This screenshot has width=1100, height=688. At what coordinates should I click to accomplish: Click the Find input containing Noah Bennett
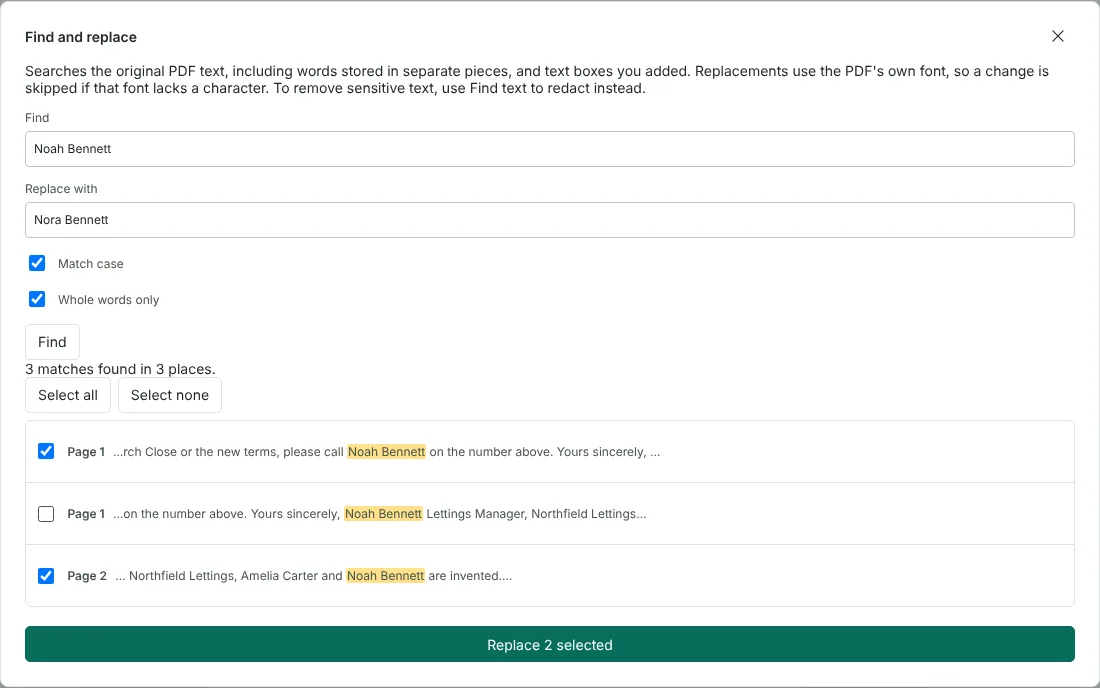click(549, 149)
